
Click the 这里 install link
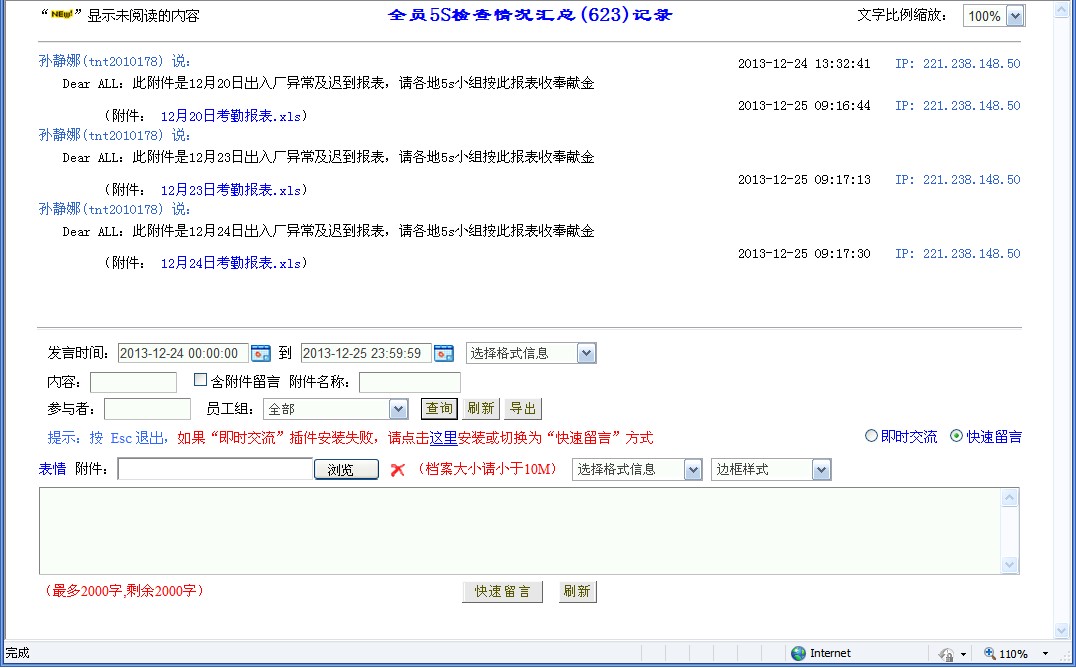(x=443, y=437)
